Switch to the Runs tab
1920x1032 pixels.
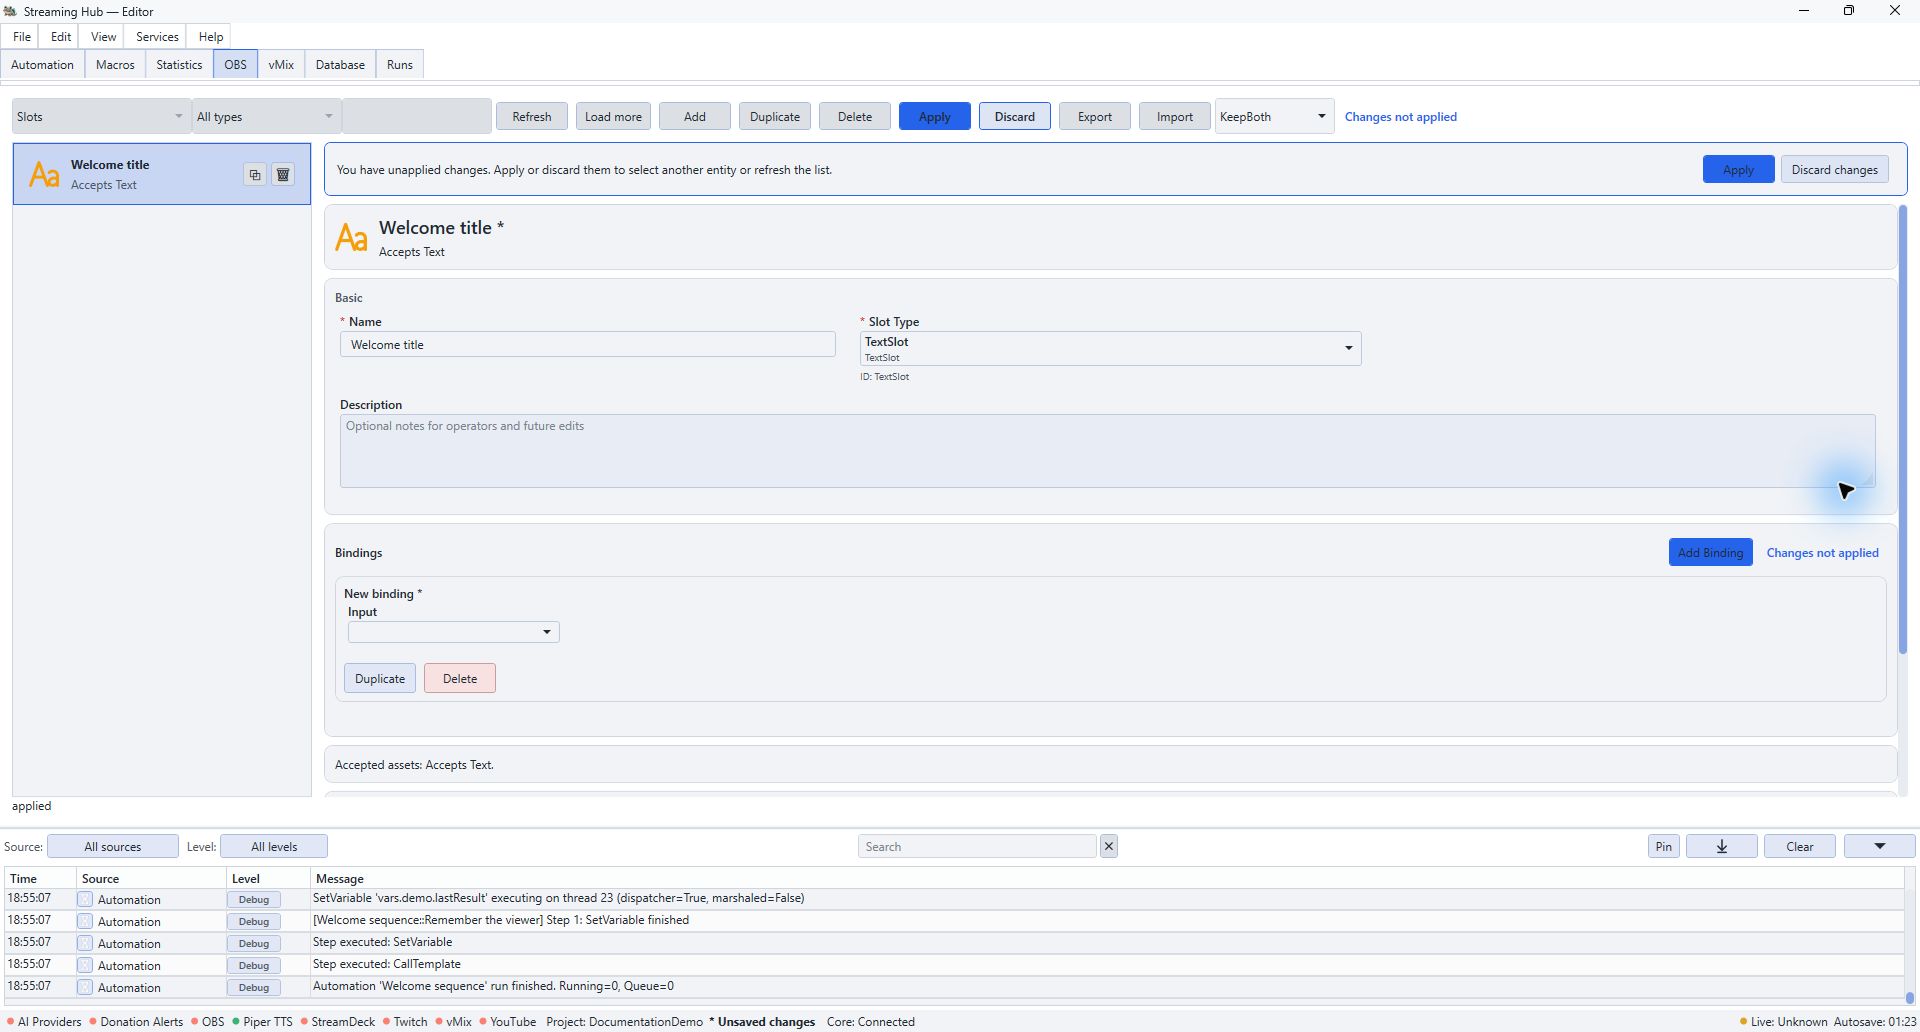[400, 65]
